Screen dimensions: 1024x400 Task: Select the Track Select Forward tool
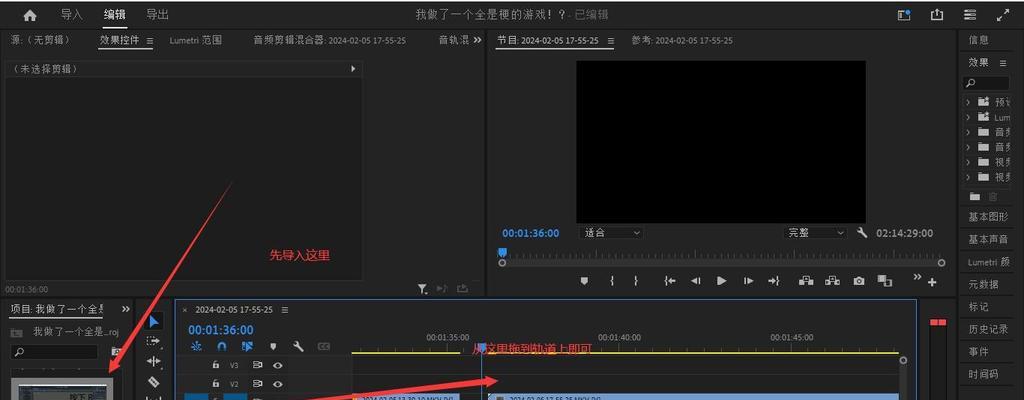pos(153,341)
